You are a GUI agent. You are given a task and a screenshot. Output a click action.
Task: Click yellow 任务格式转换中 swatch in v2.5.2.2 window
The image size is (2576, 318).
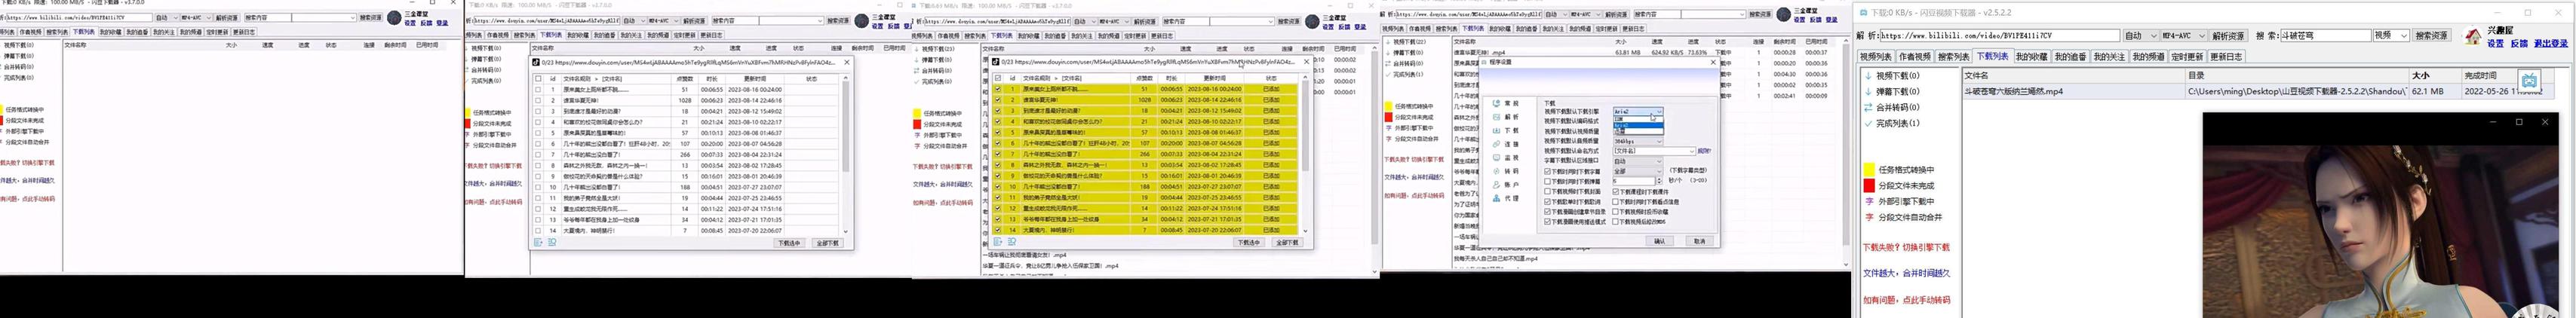(x=1868, y=170)
